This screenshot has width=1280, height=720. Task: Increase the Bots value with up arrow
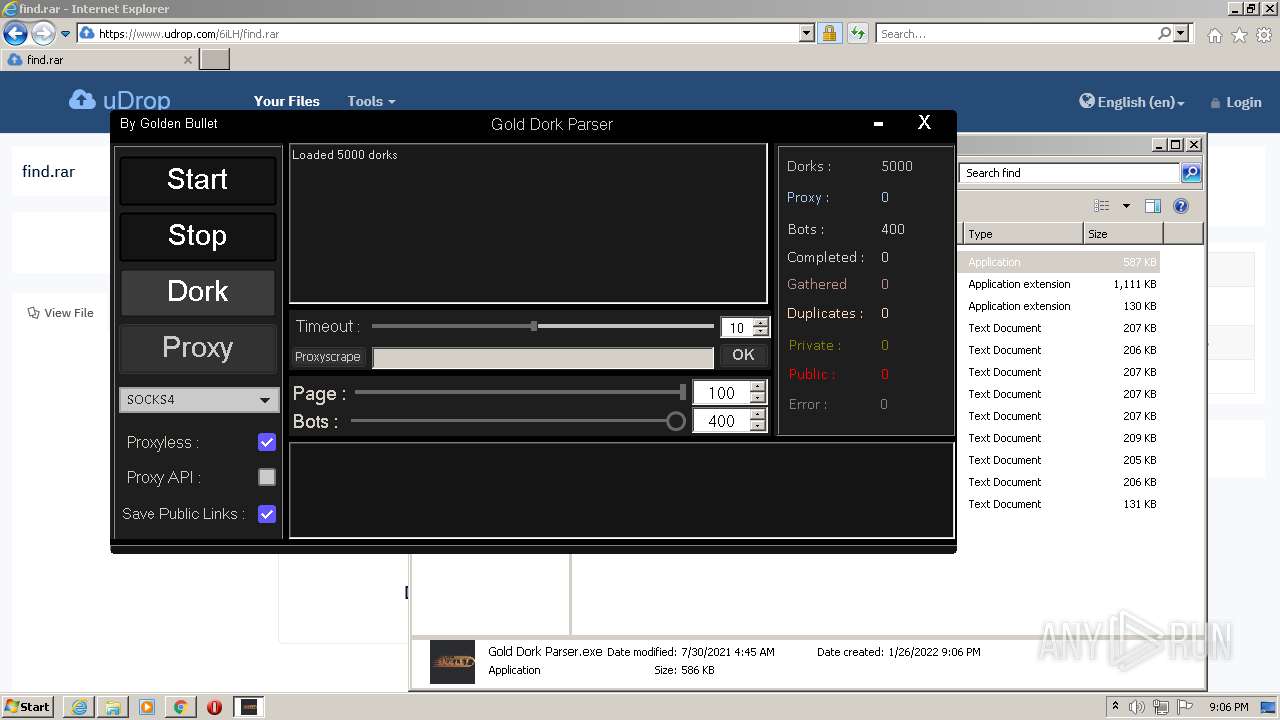coord(757,415)
